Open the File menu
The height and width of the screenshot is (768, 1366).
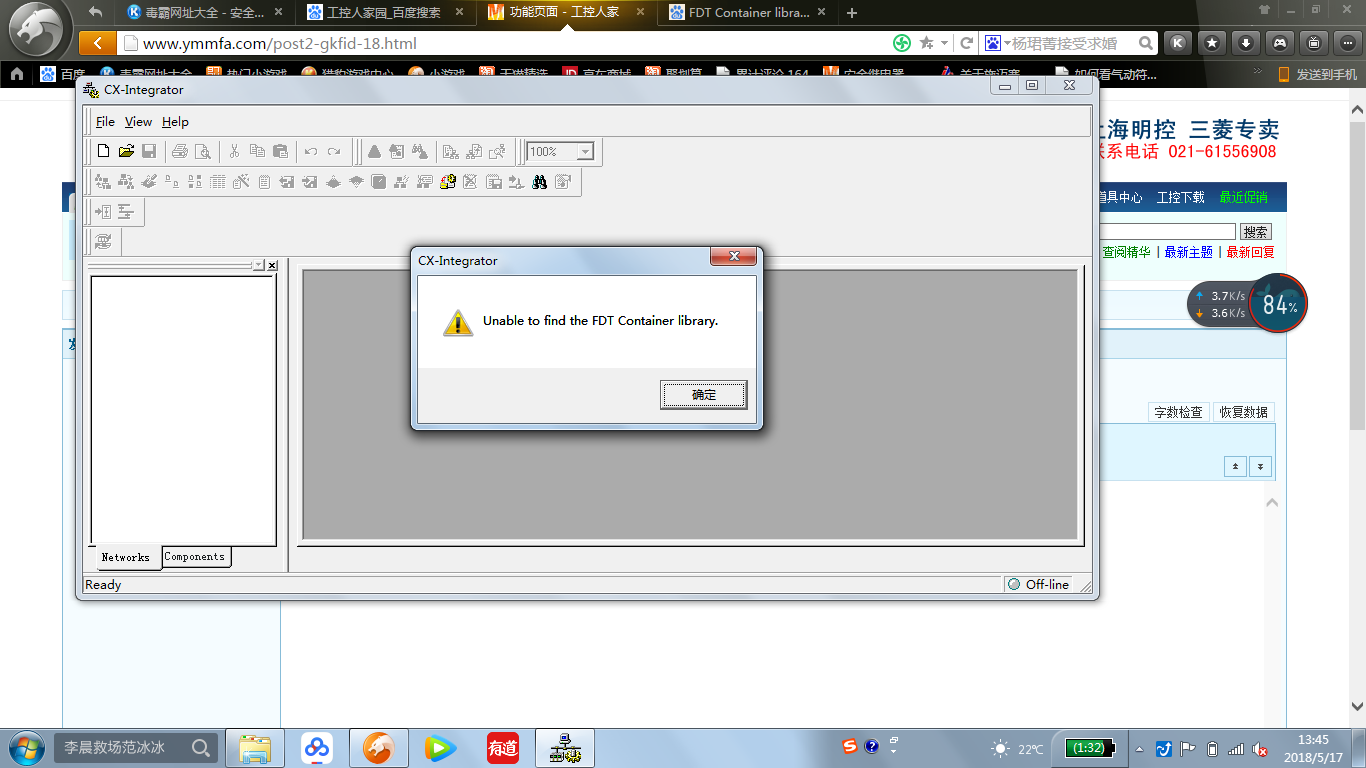[105, 122]
